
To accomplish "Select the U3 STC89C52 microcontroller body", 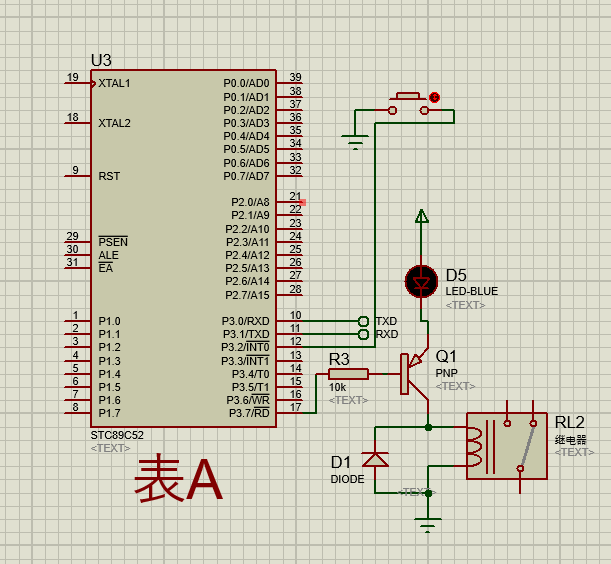I will [184, 249].
